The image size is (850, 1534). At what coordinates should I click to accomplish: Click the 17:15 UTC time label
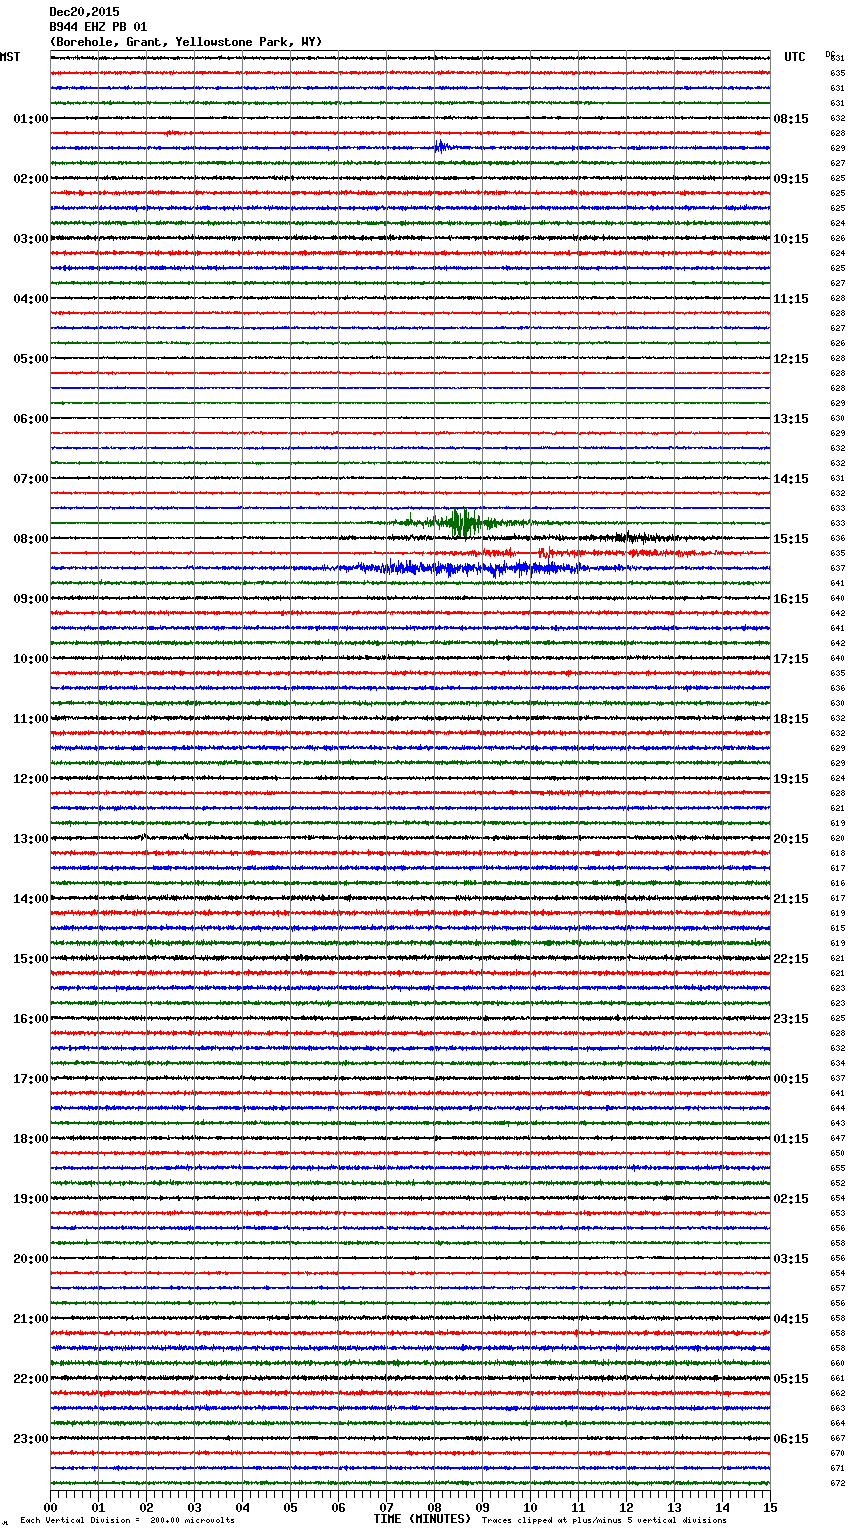[791, 659]
